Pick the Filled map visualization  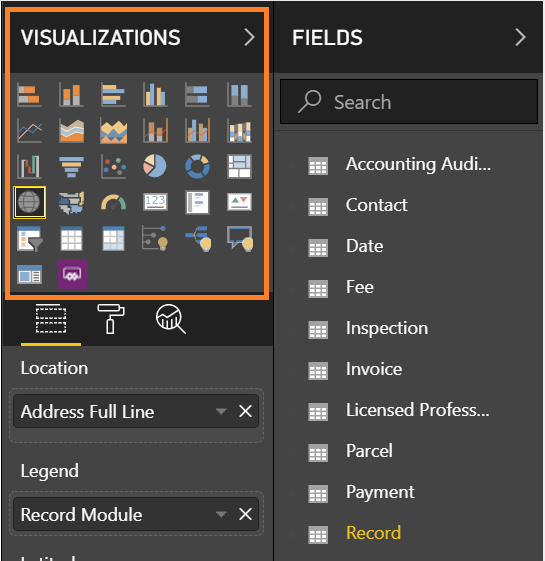(72, 203)
